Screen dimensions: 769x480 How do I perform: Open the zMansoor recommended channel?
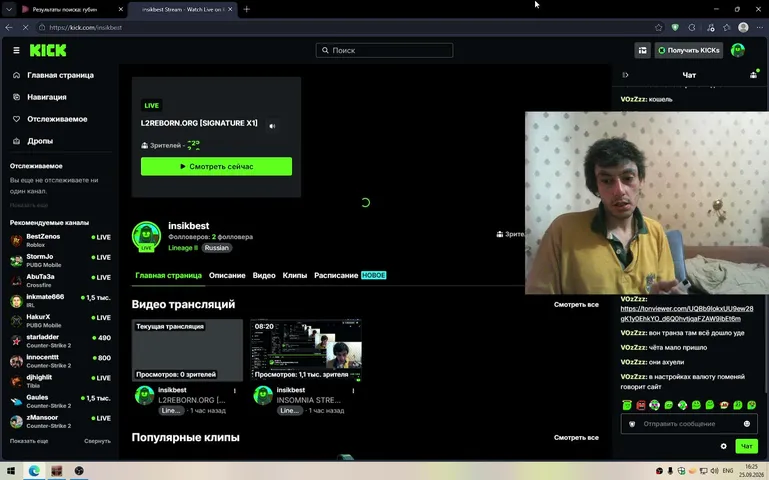(x=60, y=421)
